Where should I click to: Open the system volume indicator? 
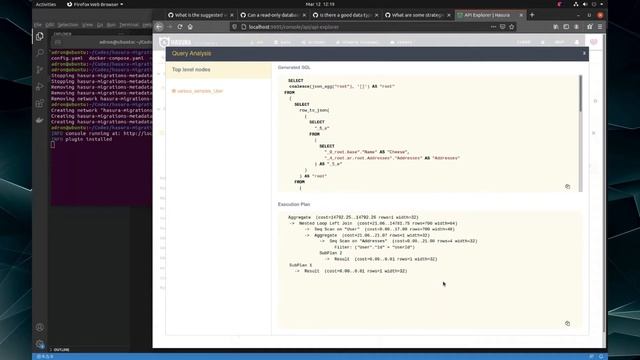click(x=584, y=4)
